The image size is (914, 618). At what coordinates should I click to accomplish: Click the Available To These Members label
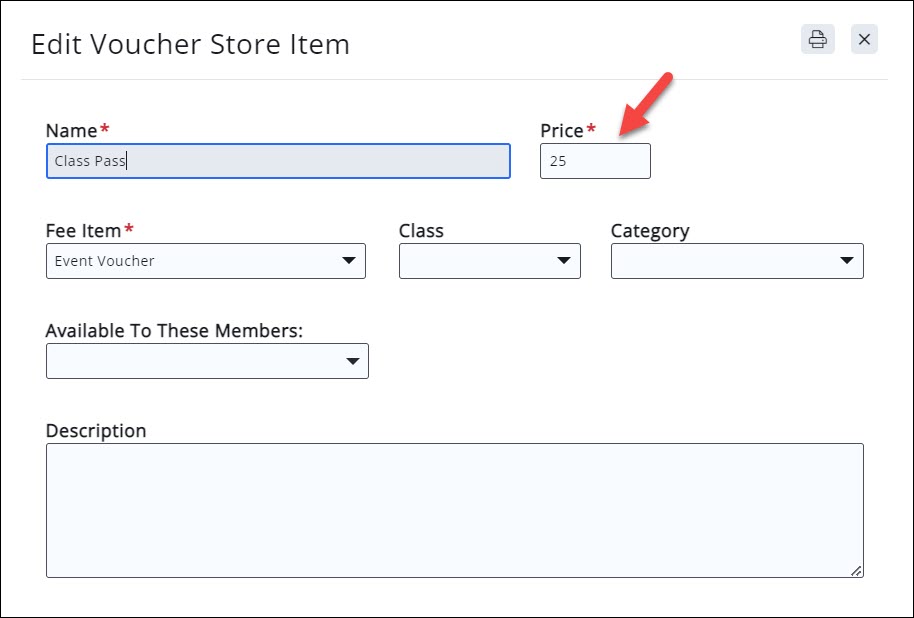point(174,331)
